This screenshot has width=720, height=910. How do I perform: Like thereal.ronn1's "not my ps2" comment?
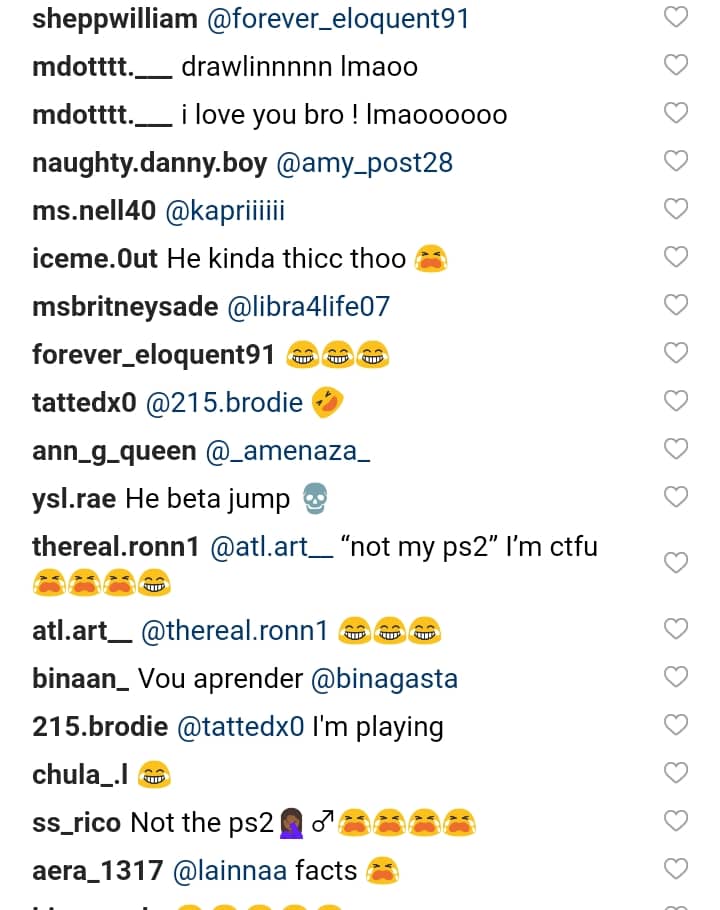(676, 563)
